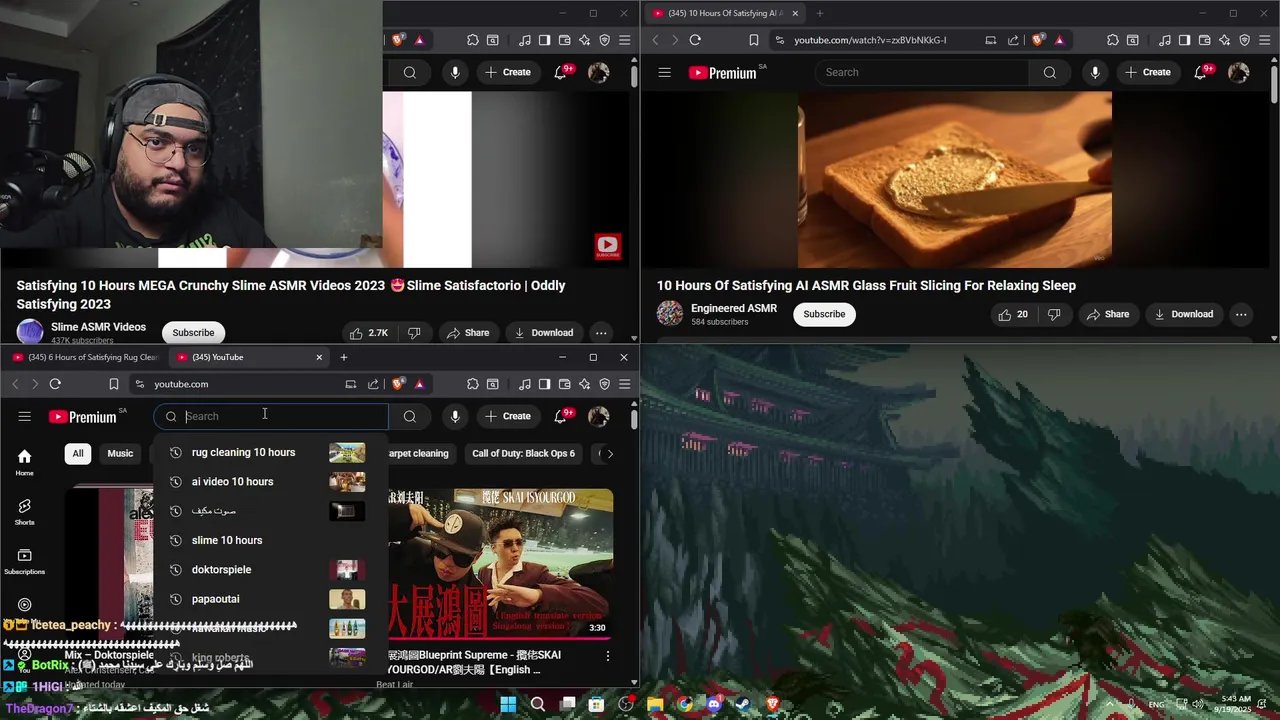Toggle Brave Shields in home window address bar
The image size is (1280, 720).
tap(399, 384)
